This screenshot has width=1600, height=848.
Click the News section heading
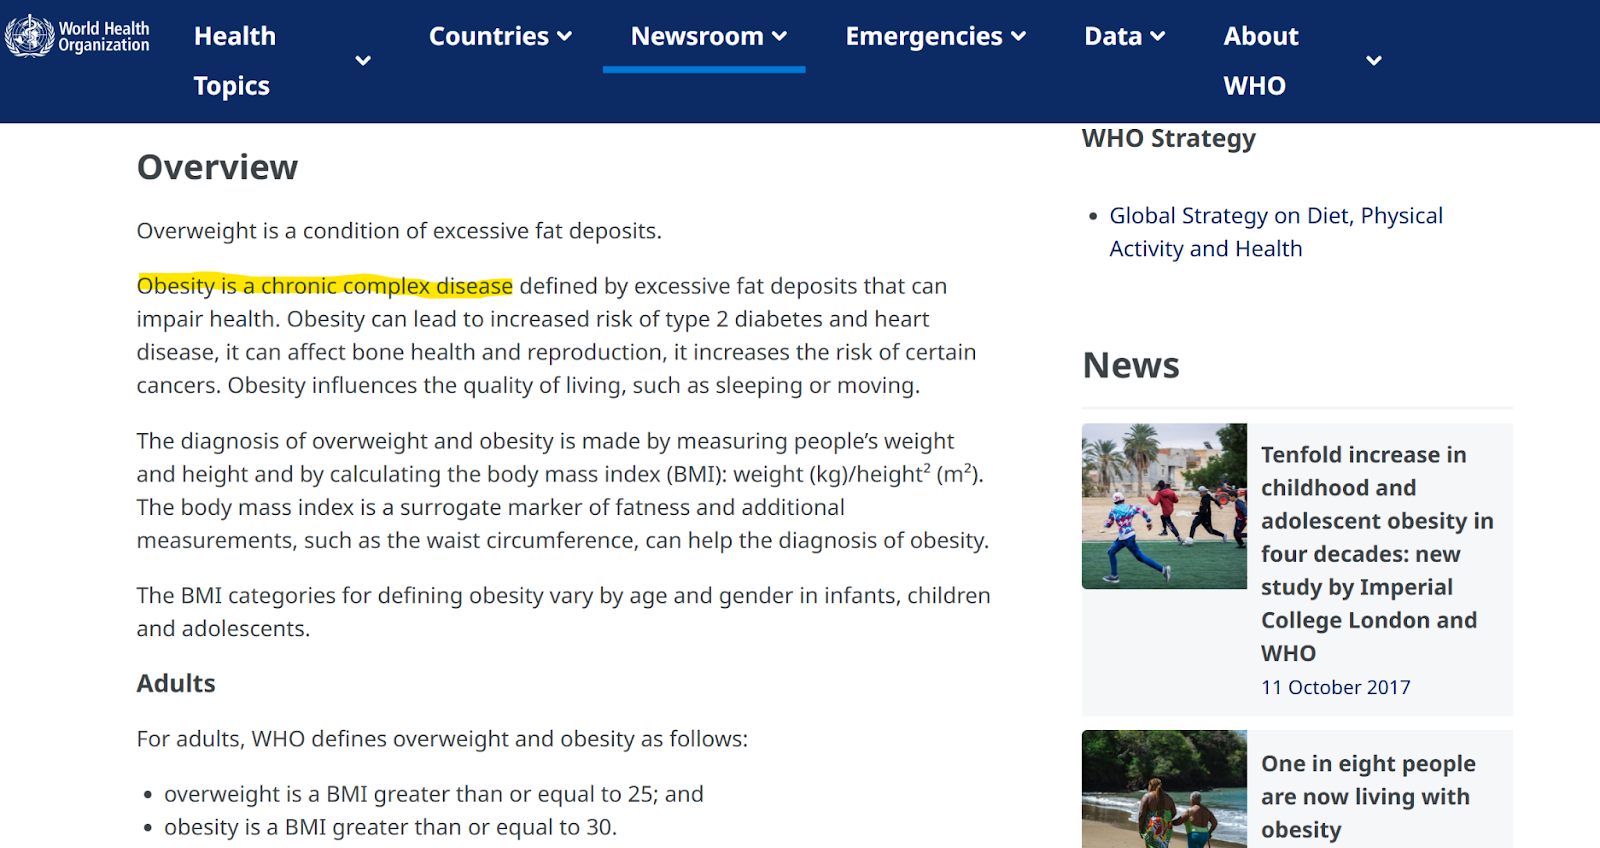1131,365
